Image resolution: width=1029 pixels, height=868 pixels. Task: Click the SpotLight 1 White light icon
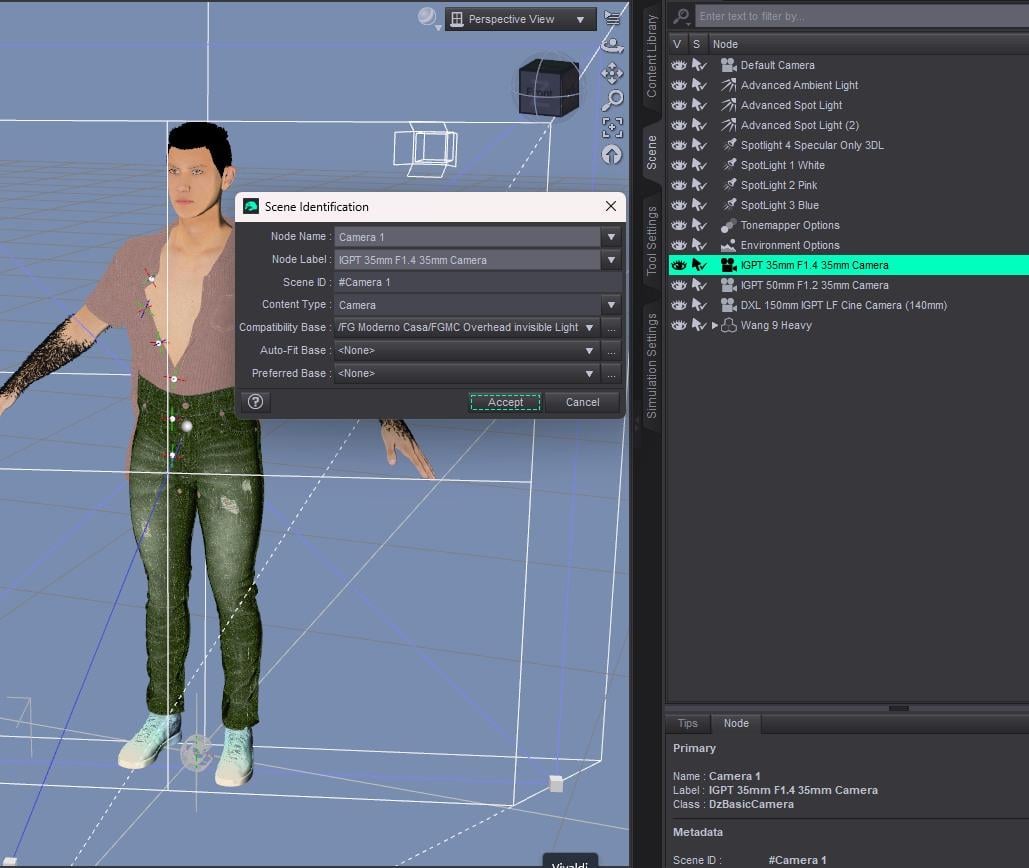point(728,165)
